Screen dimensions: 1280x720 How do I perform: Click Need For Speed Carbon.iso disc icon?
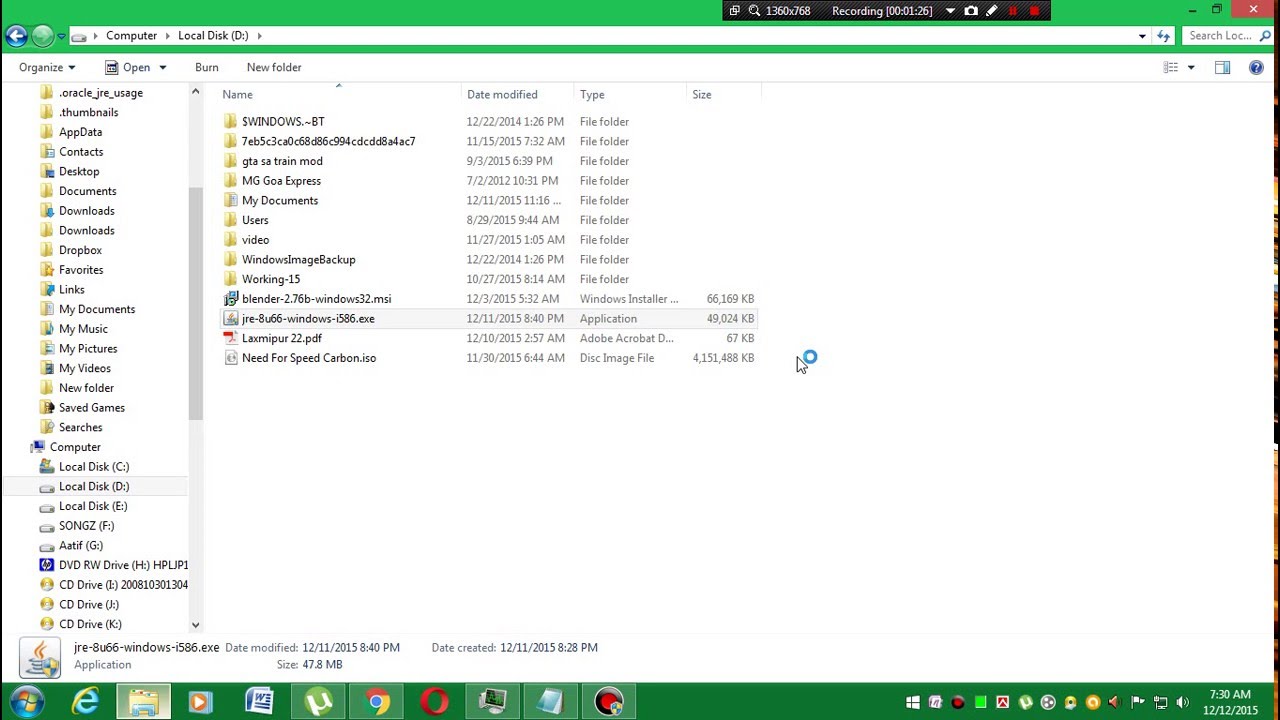pos(231,358)
